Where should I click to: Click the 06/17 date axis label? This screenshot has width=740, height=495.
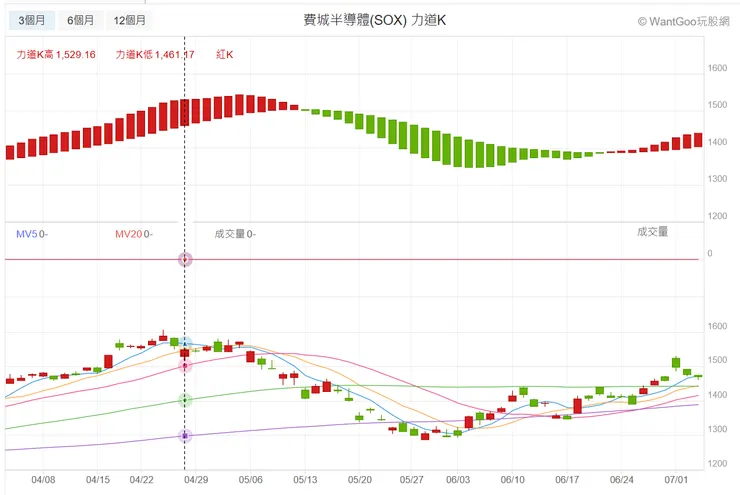567,480
